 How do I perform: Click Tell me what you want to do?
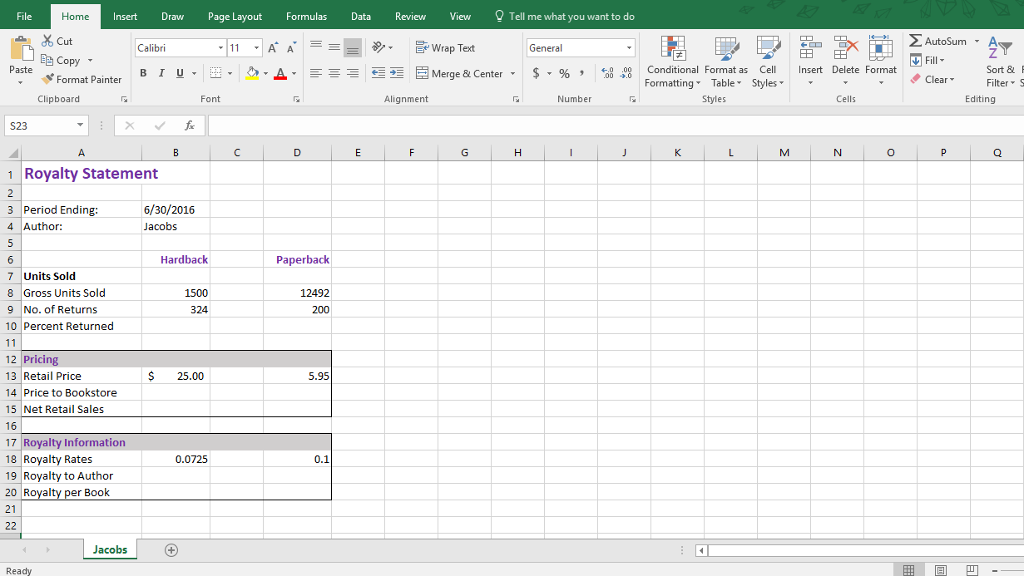coord(570,16)
